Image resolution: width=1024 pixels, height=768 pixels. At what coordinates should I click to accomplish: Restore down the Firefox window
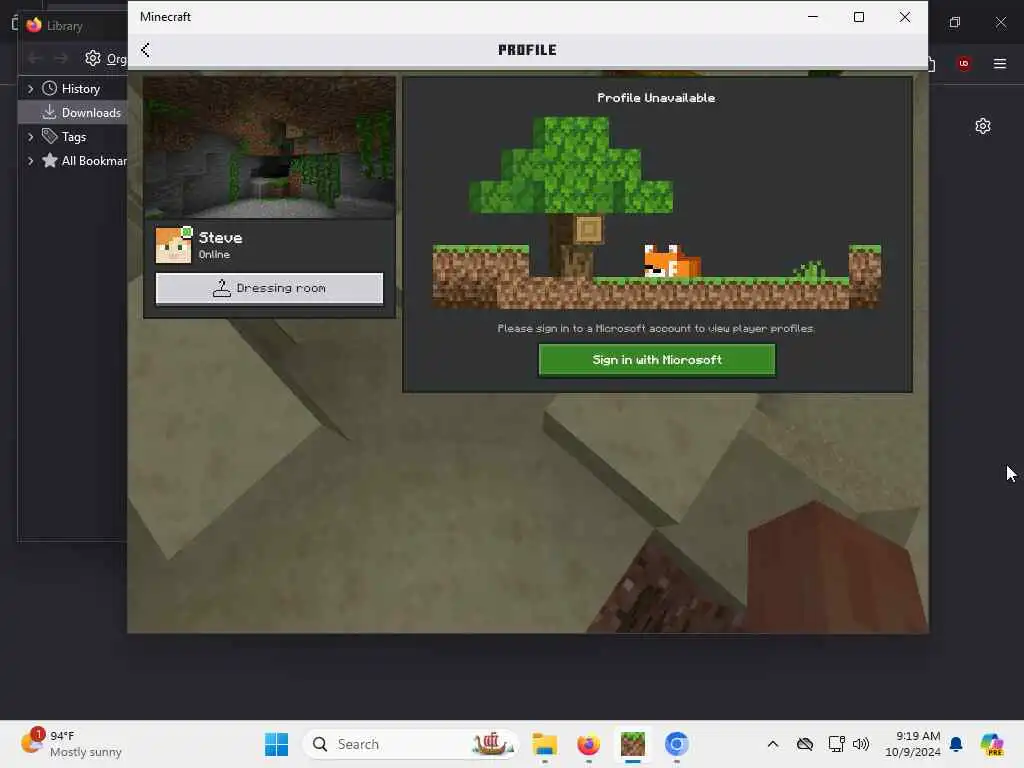(955, 22)
